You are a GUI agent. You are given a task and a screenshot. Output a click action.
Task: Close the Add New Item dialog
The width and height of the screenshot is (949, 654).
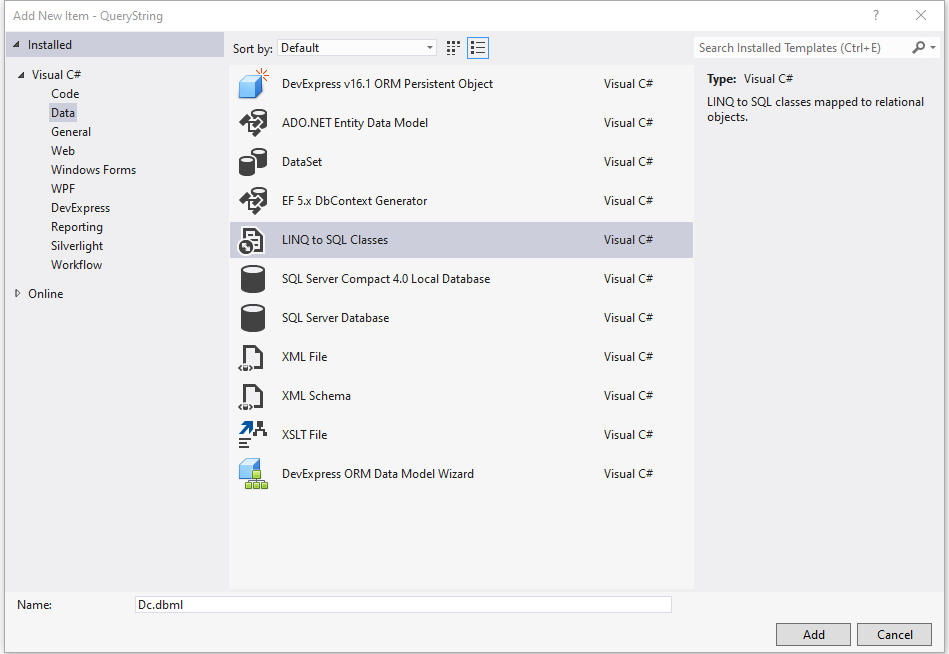921,16
